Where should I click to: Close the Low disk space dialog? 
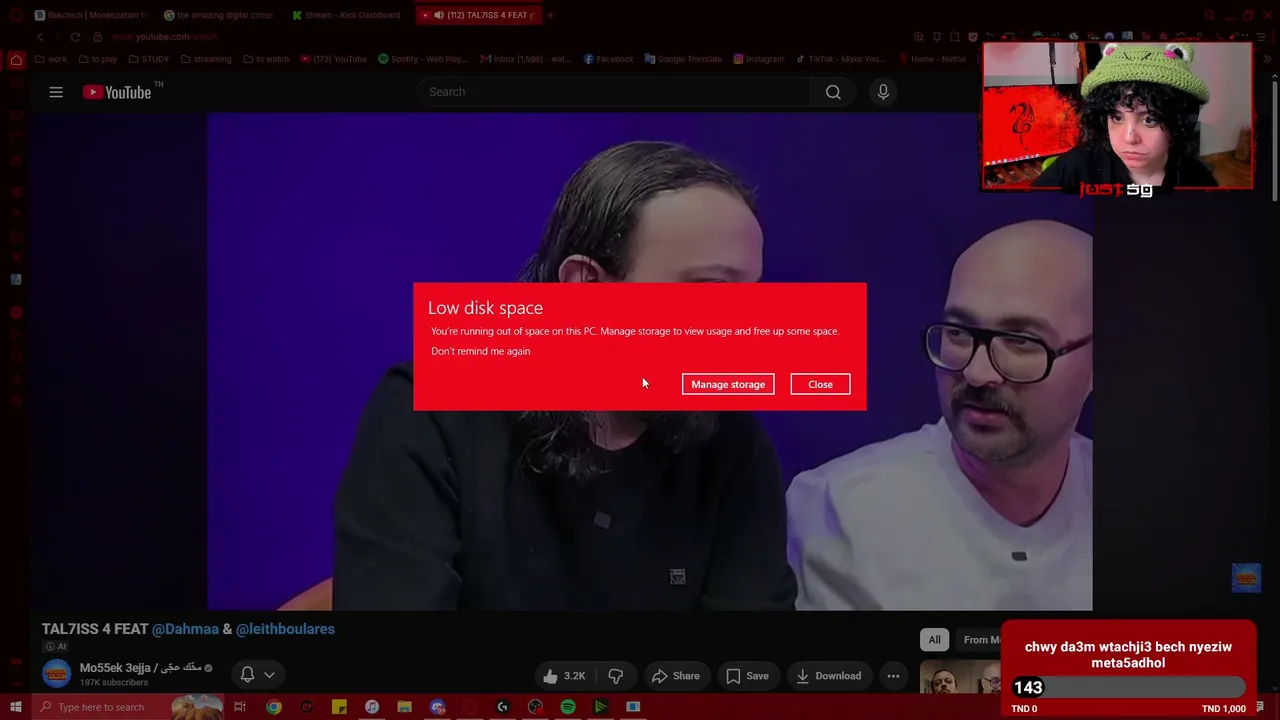tap(820, 384)
